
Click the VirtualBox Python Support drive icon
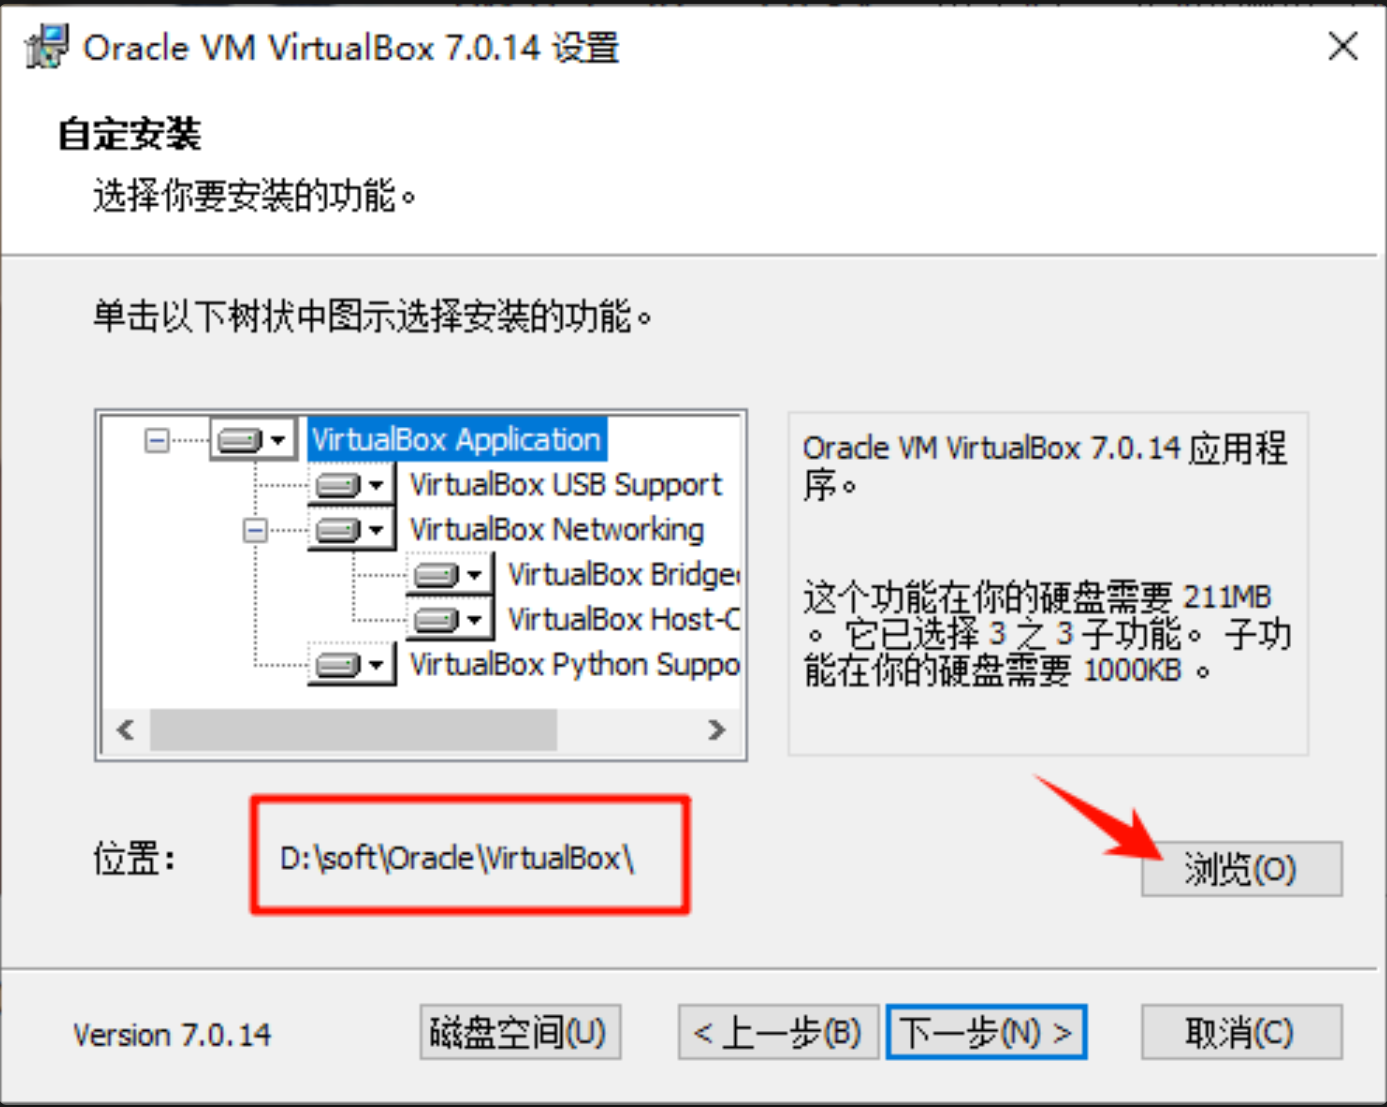point(339,665)
